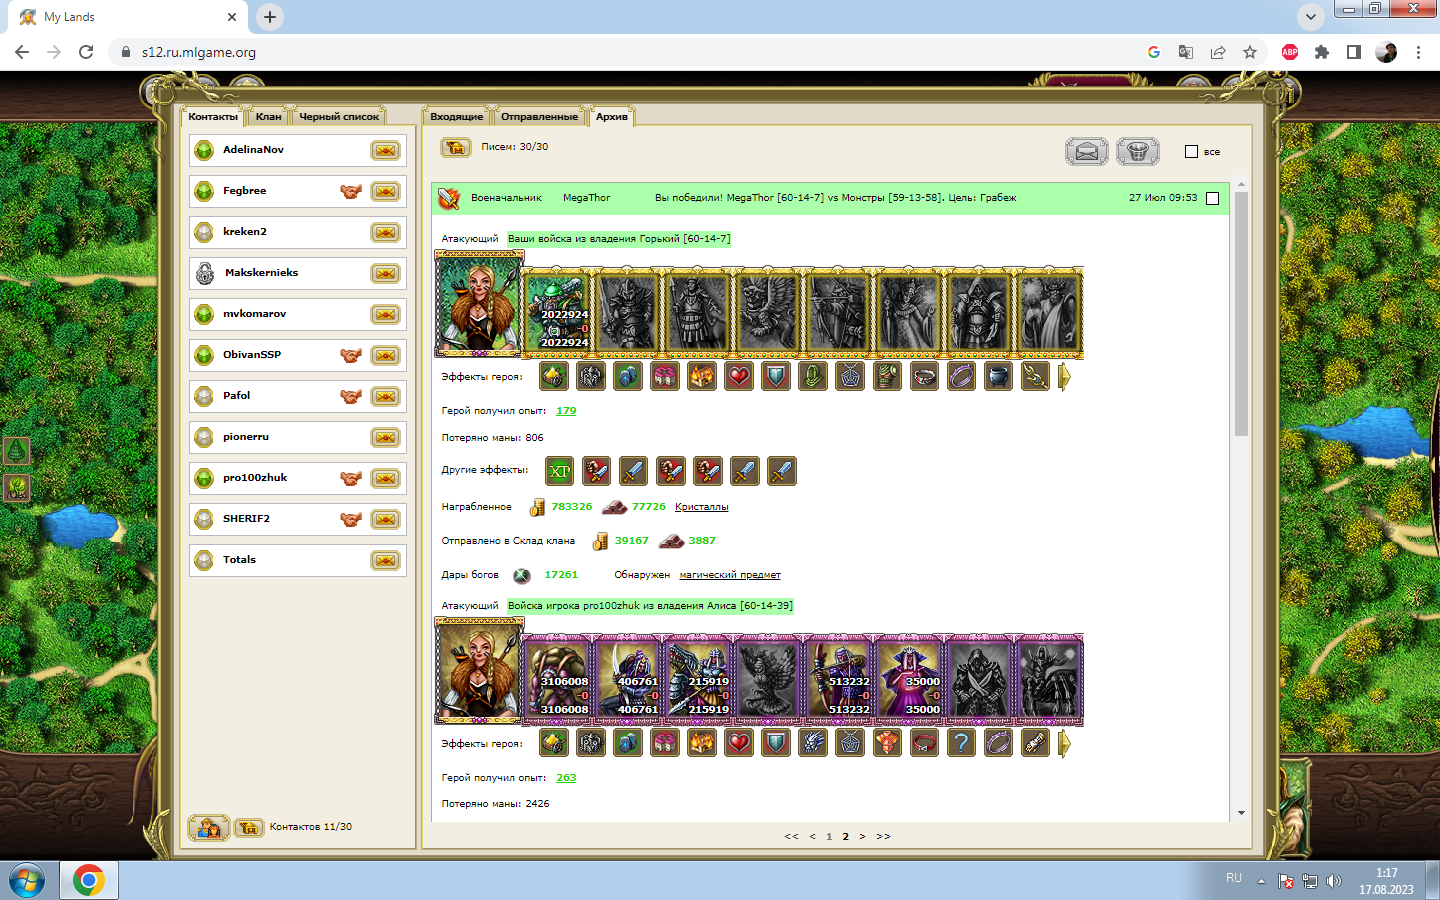Image resolution: width=1440 pixels, height=900 pixels.
Task: Click the Windows Start button
Action: point(27,881)
